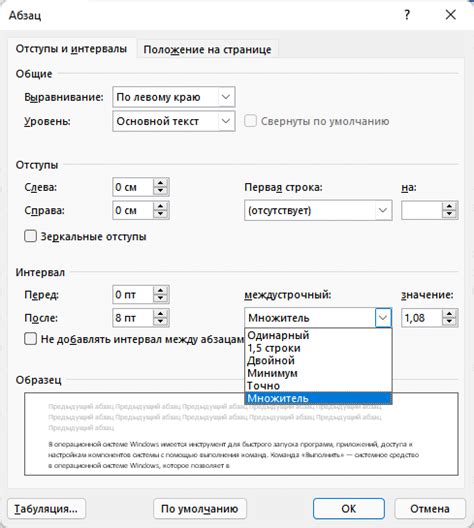The image size is (474, 528).
Task: Collapse the междустрочный dropdown arrow
Action: [x=383, y=318]
